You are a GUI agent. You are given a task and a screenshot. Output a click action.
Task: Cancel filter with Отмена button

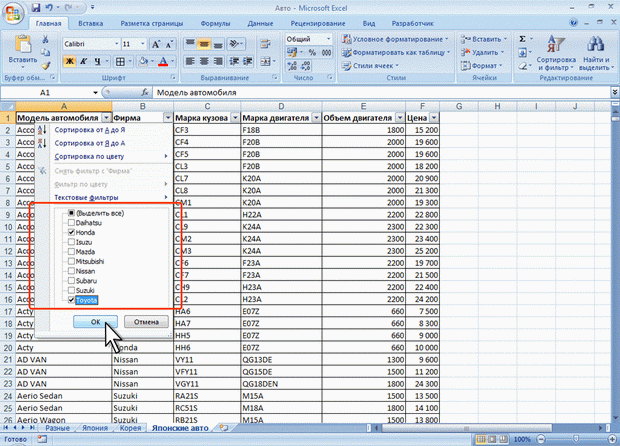point(146,322)
